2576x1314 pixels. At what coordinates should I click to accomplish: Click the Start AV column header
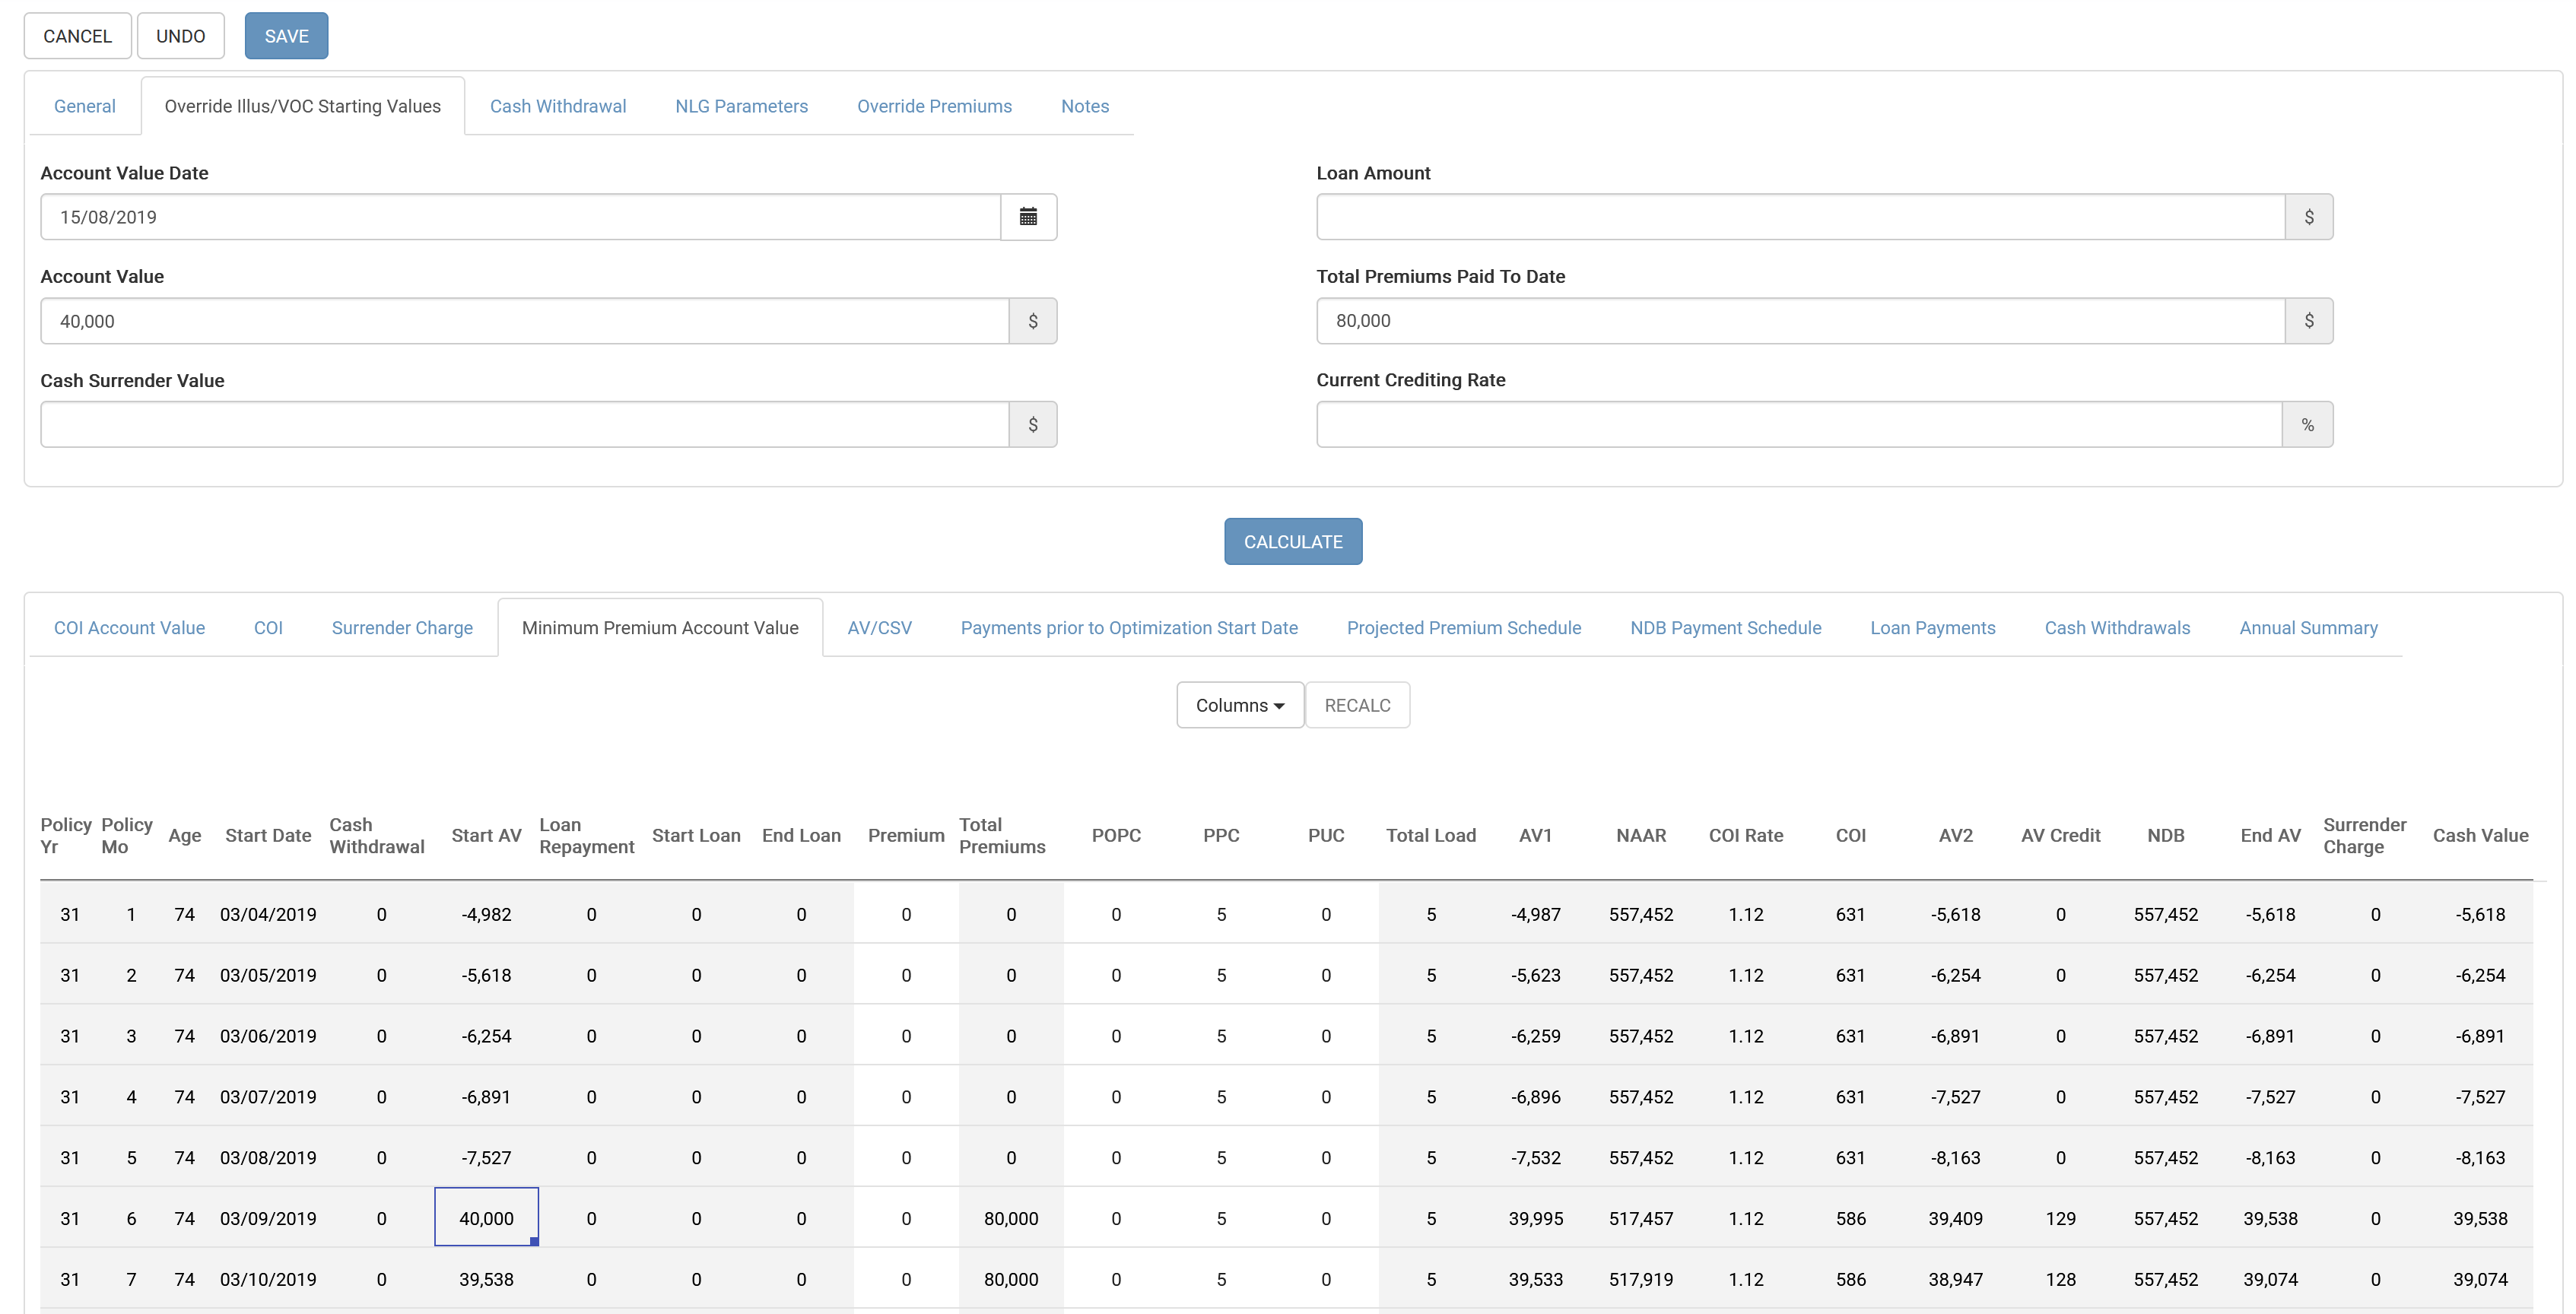click(486, 835)
